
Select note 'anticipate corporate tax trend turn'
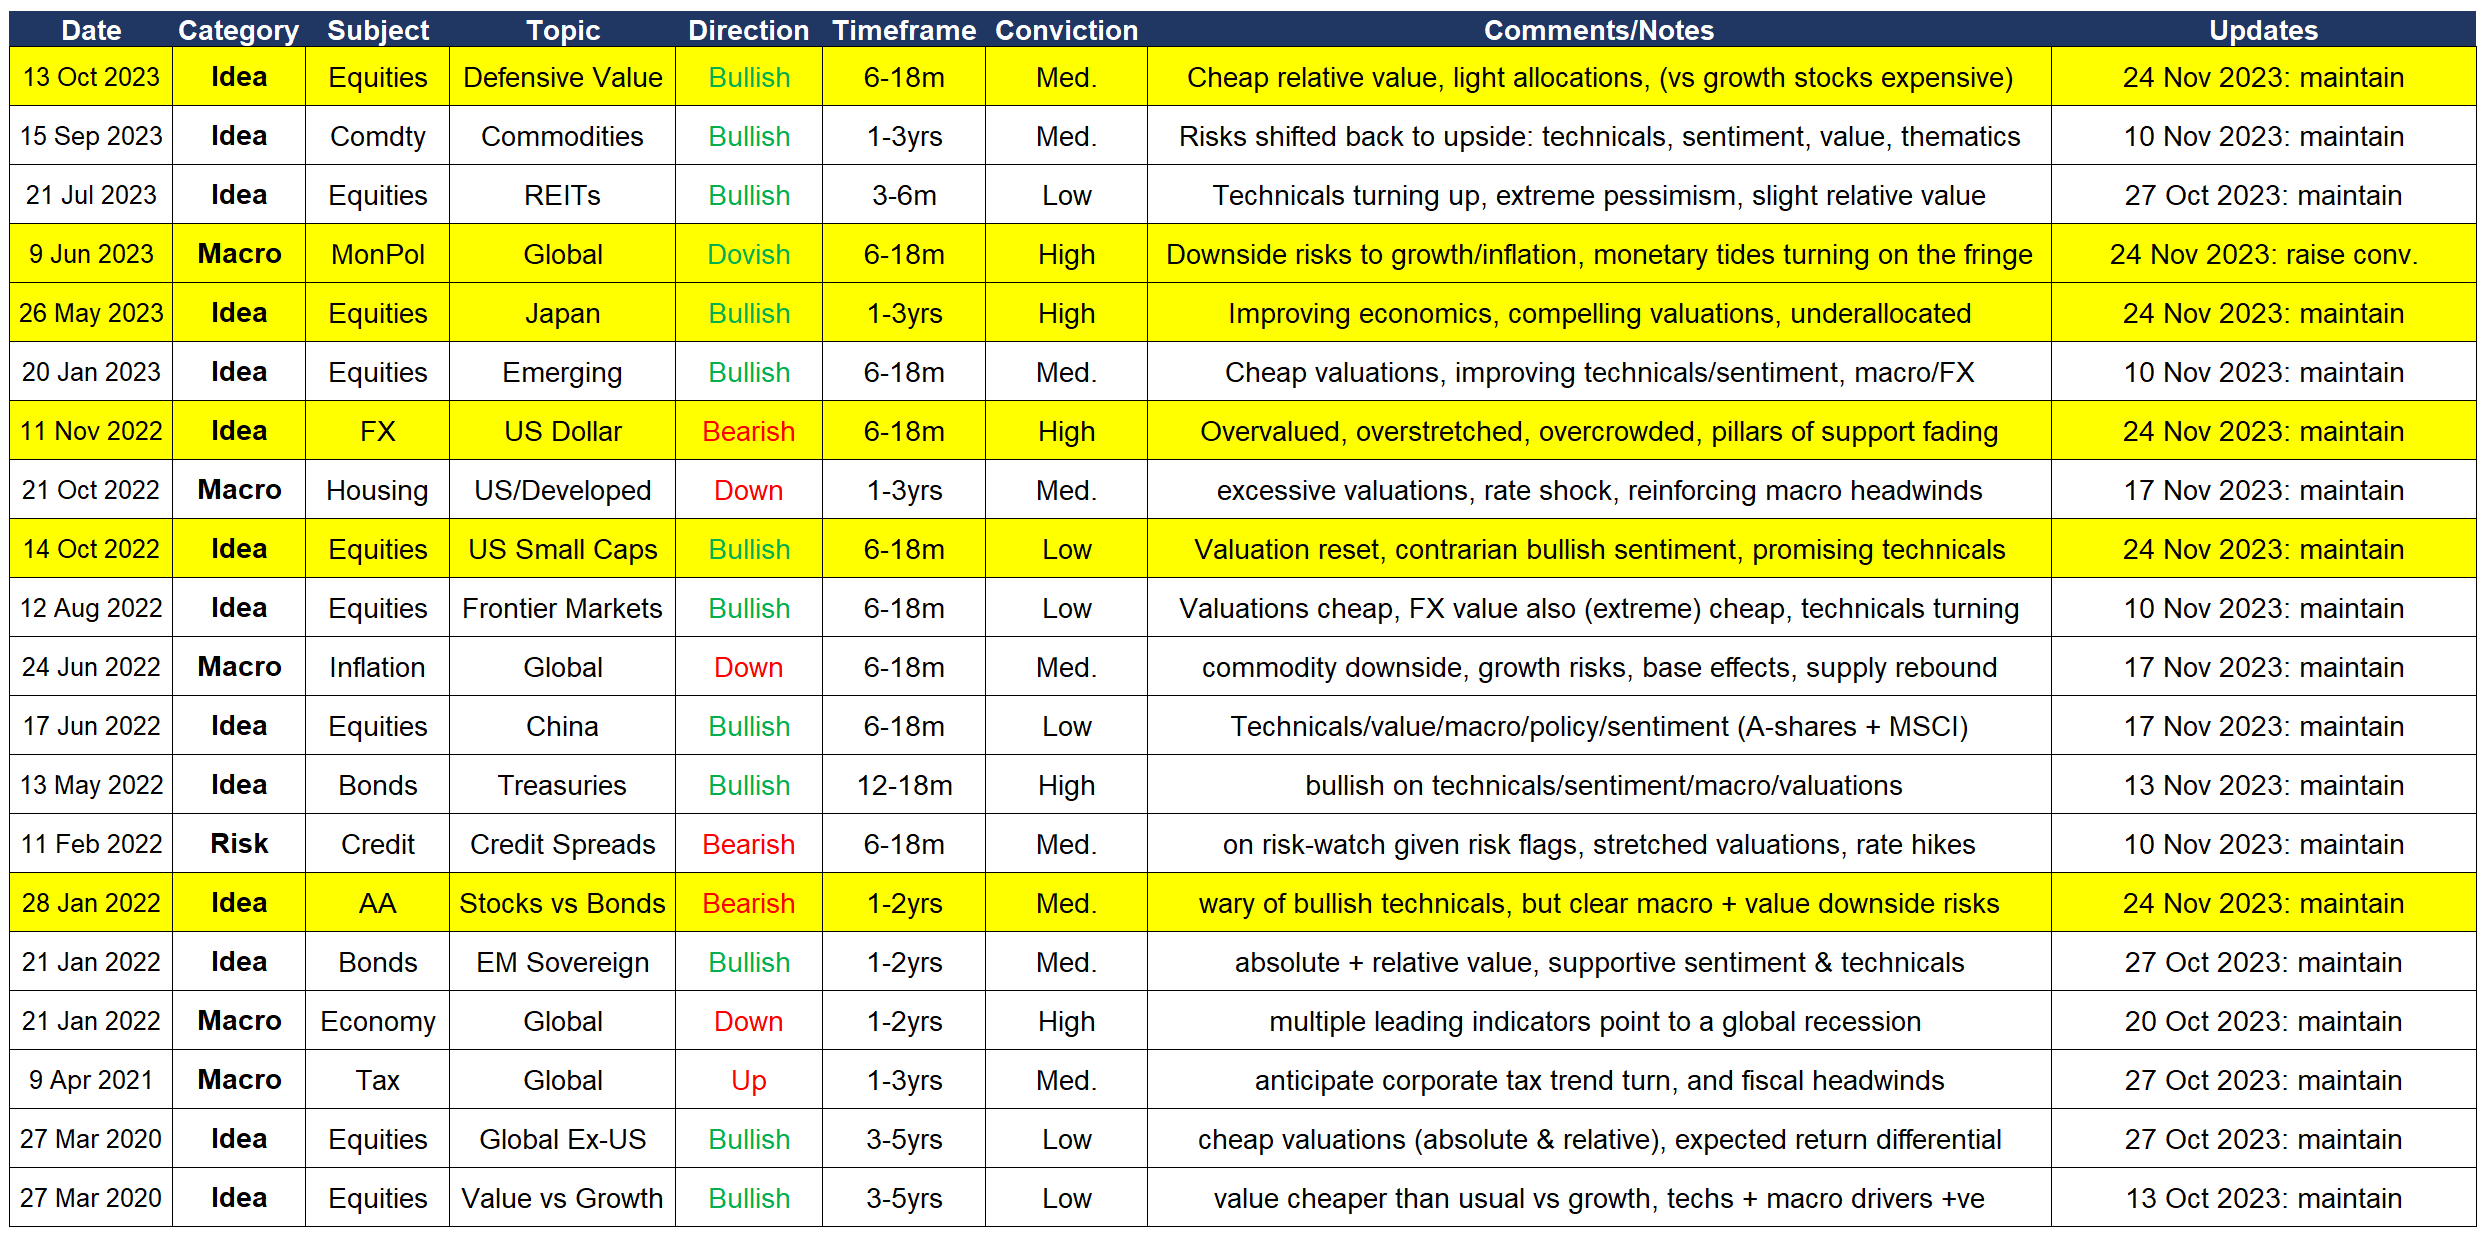tap(1599, 1080)
